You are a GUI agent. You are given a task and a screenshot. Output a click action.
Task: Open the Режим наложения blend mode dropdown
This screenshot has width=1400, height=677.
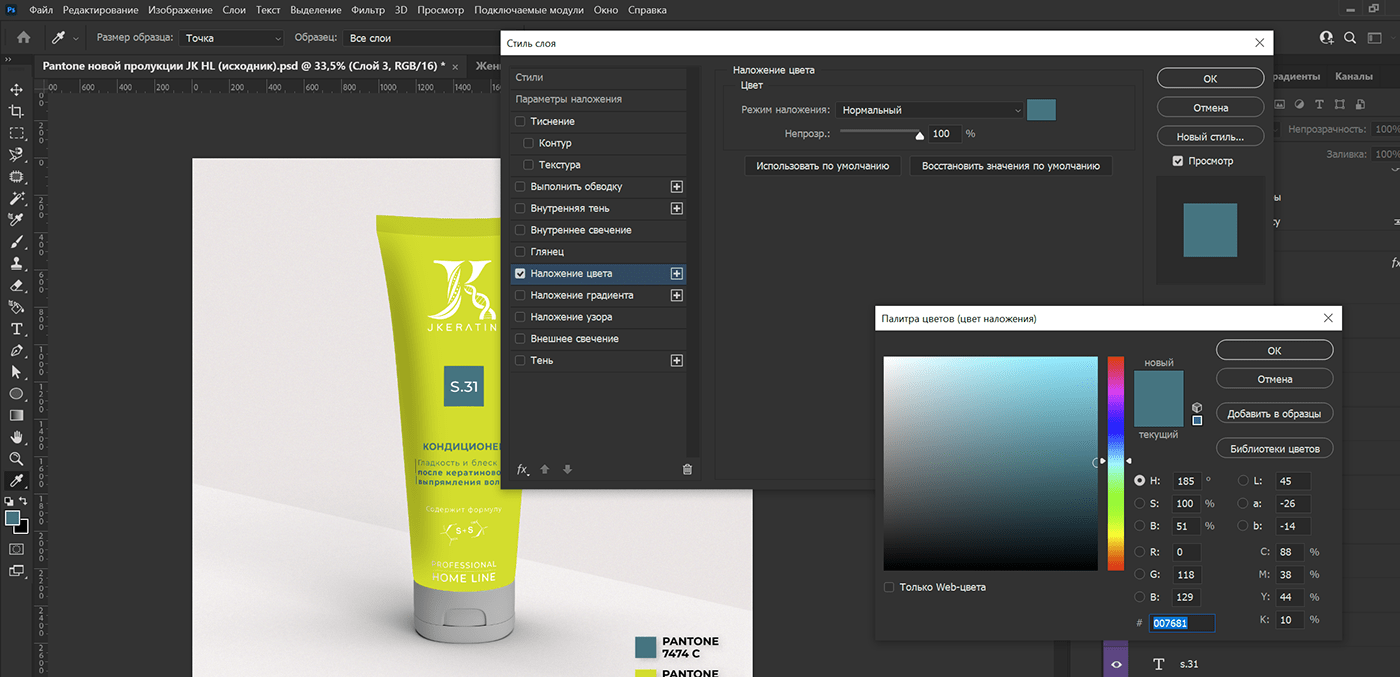pos(930,110)
